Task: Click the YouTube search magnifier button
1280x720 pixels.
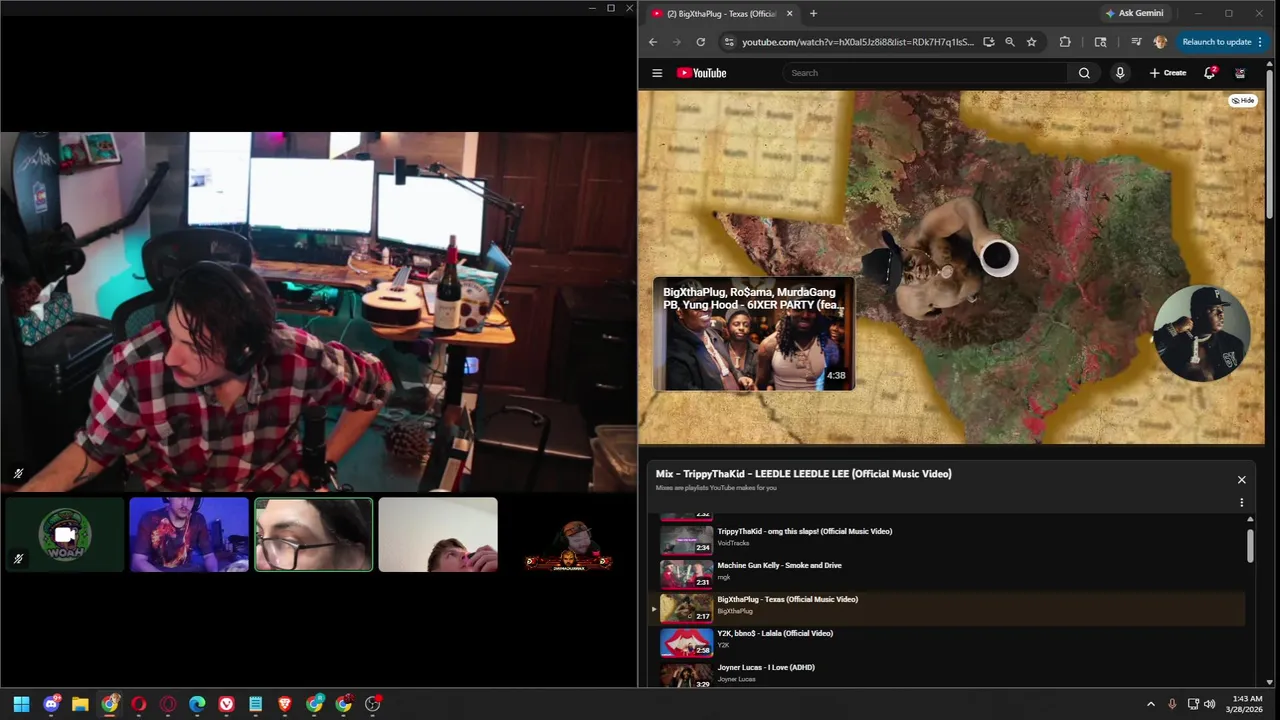Action: 1084,73
